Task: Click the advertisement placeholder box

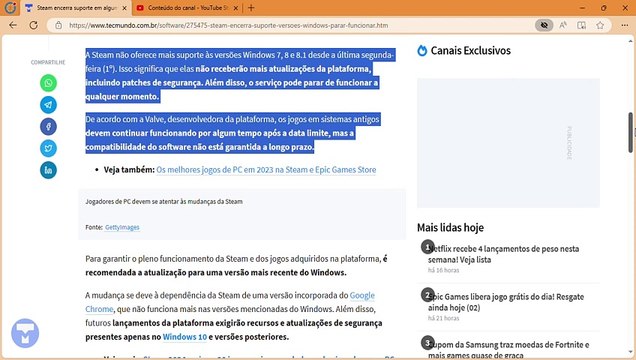Action: pos(508,143)
